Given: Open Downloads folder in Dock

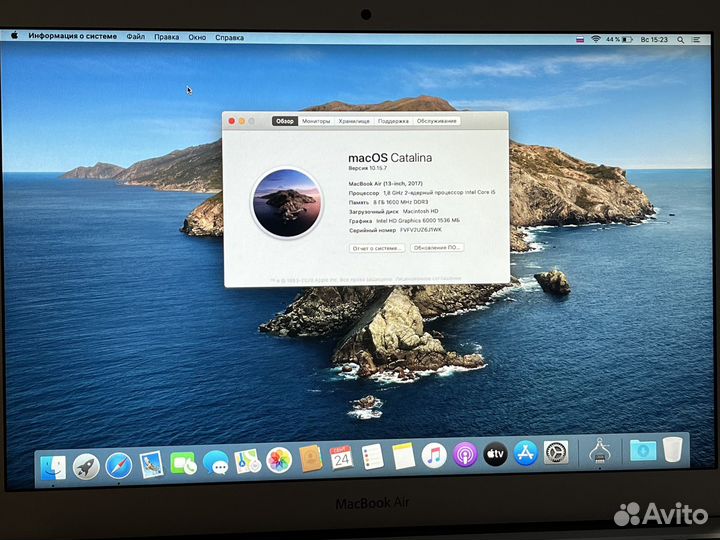Looking at the screenshot, I should tap(643, 450).
